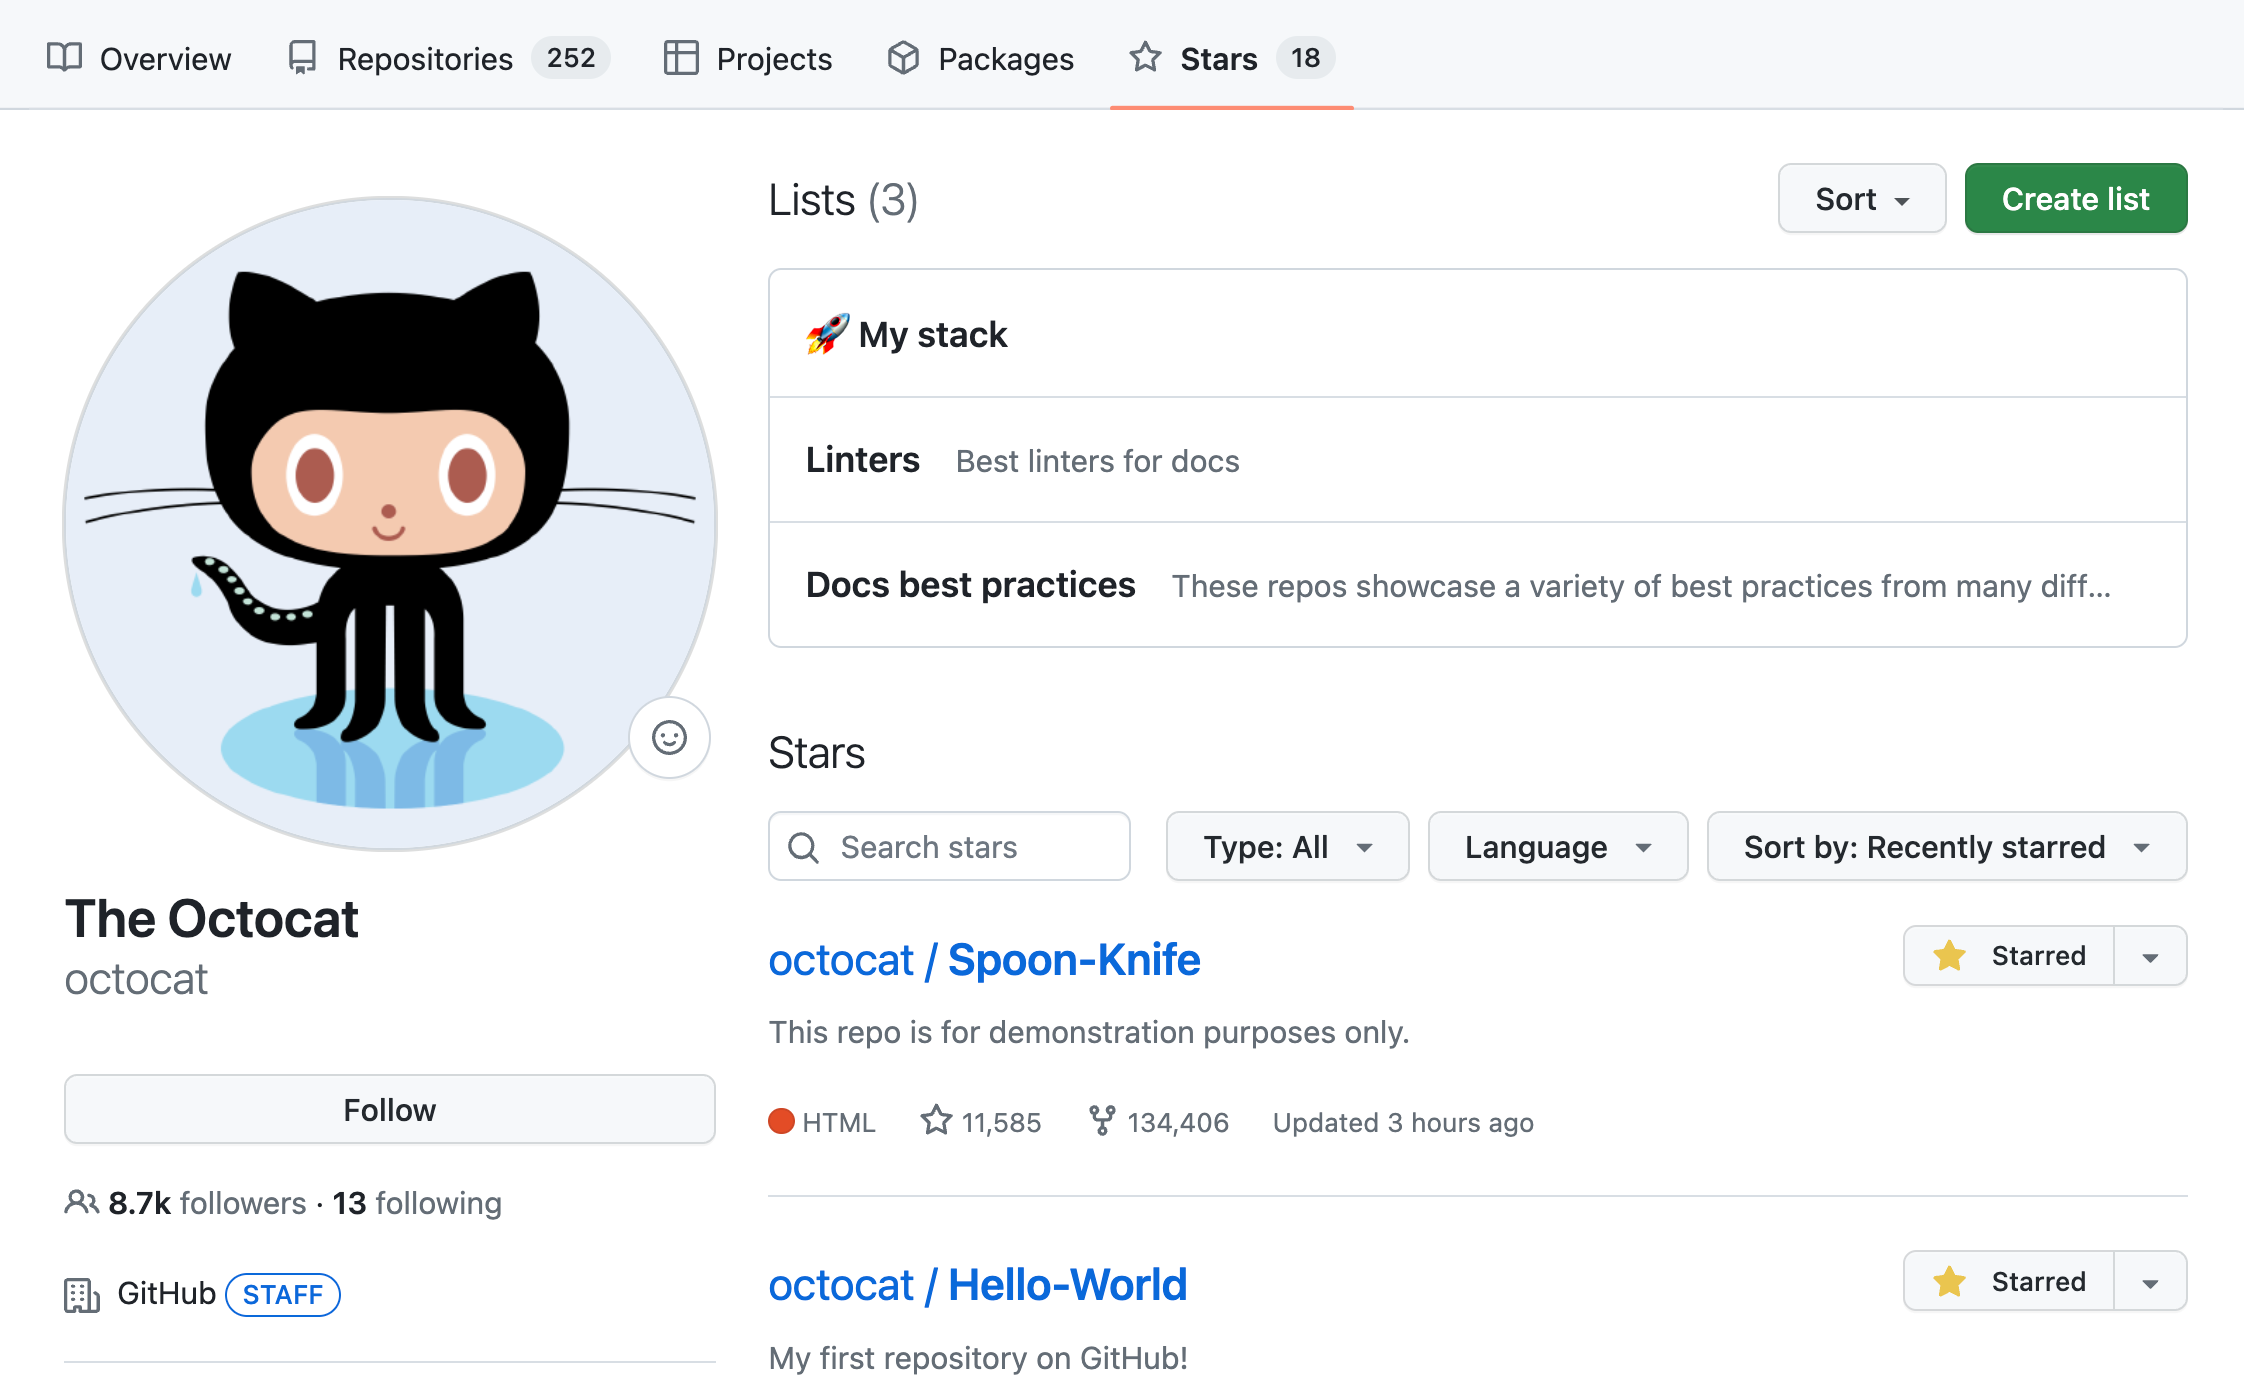Click the magnifier icon in Search stars

pyautogui.click(x=803, y=846)
